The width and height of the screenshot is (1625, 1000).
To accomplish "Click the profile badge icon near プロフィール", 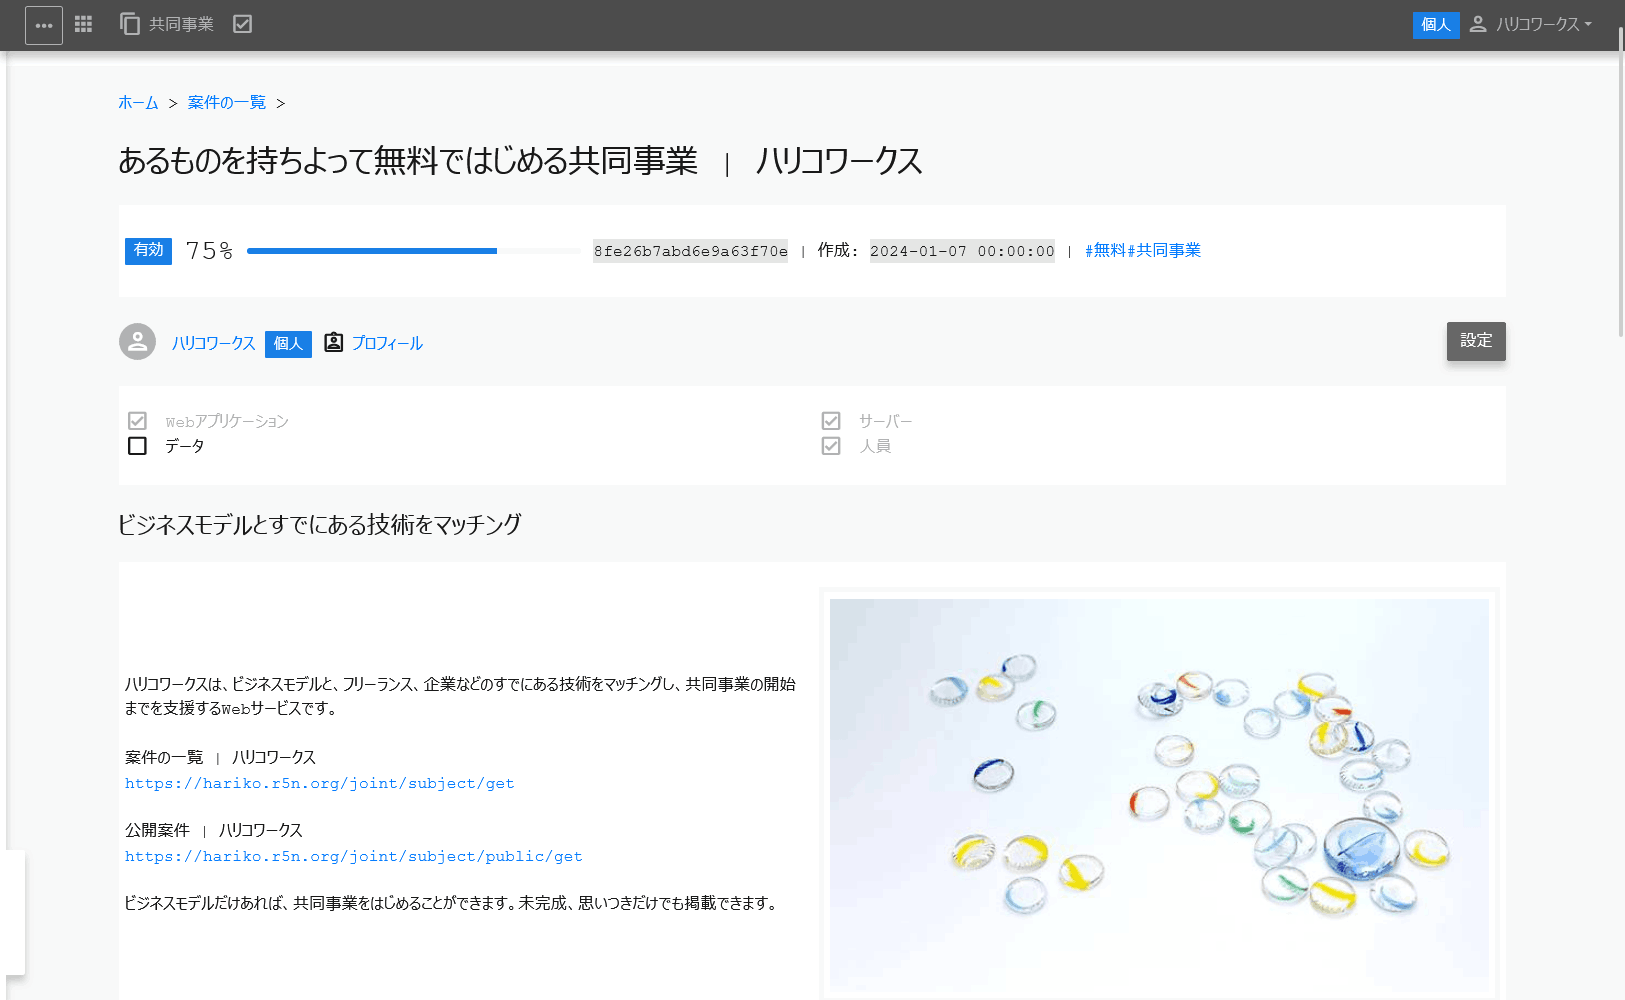I will coord(334,343).
